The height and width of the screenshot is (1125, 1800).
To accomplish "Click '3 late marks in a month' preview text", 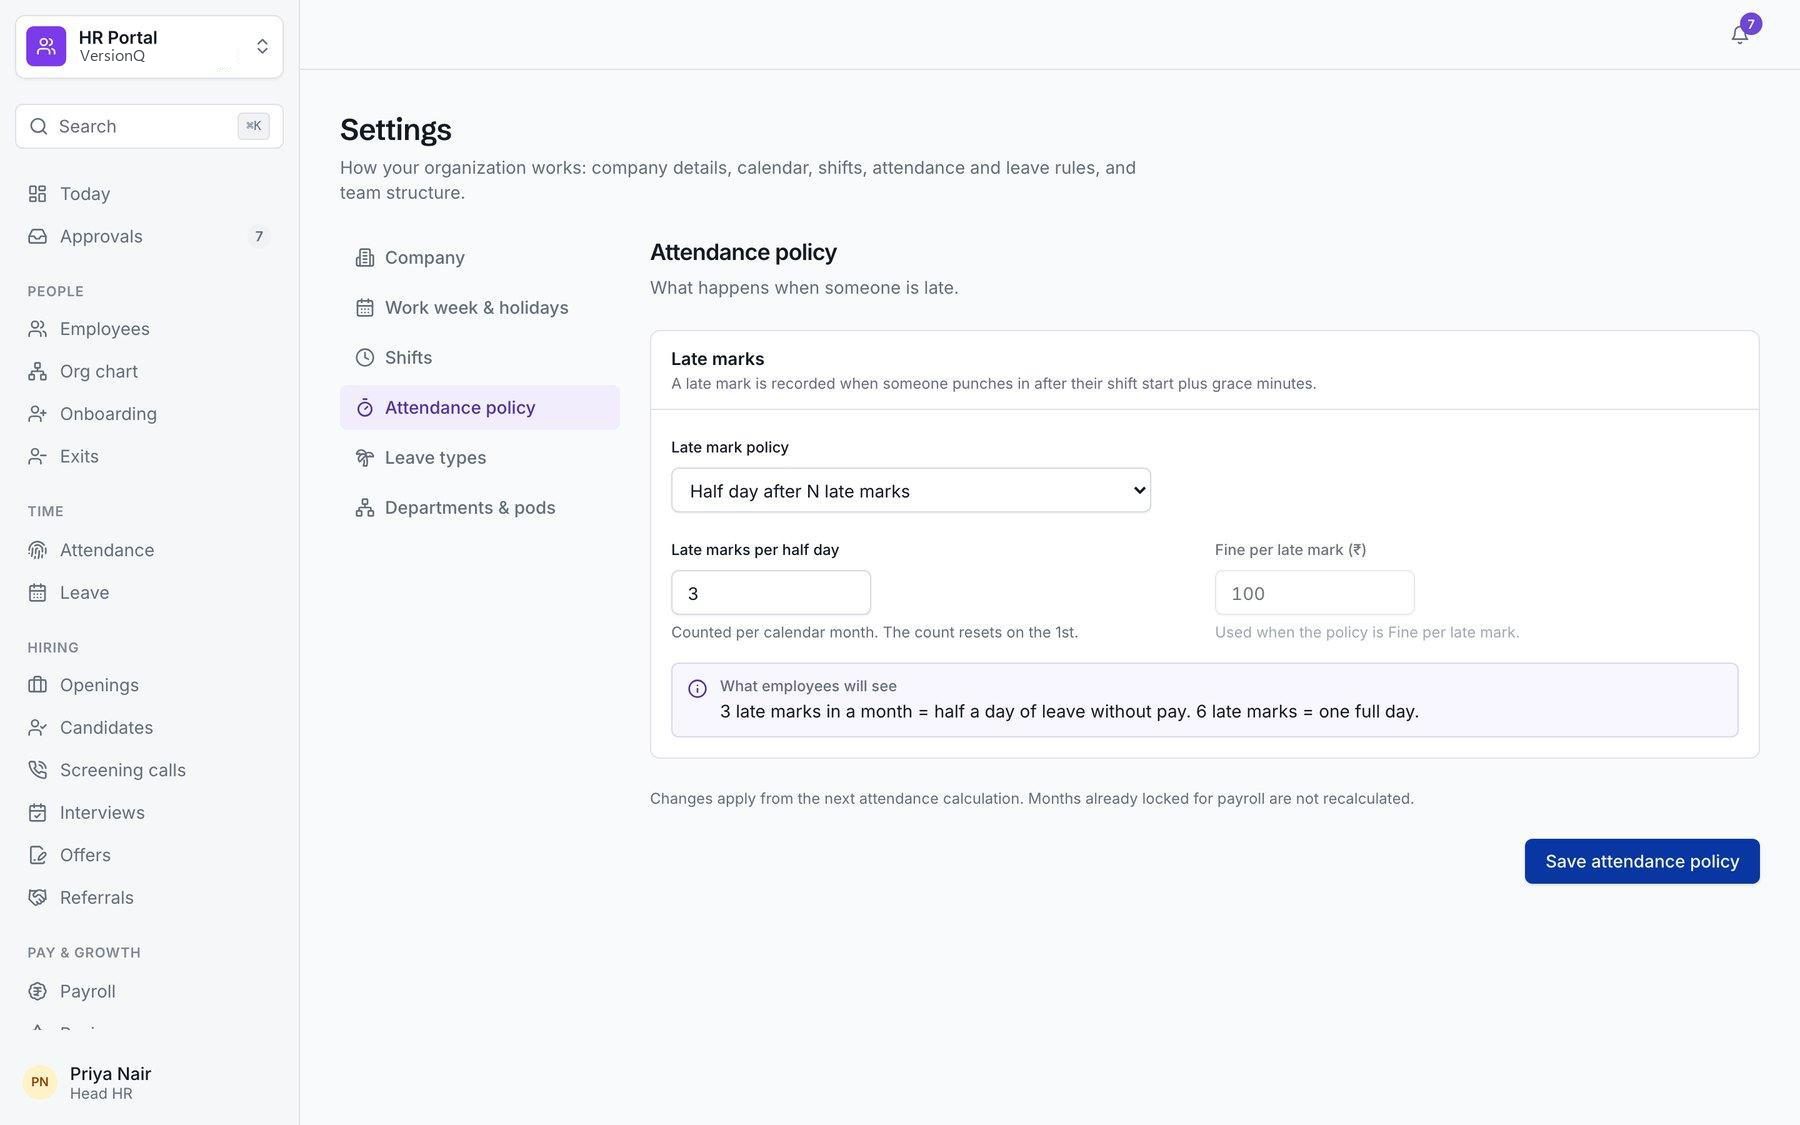I will 1069,712.
